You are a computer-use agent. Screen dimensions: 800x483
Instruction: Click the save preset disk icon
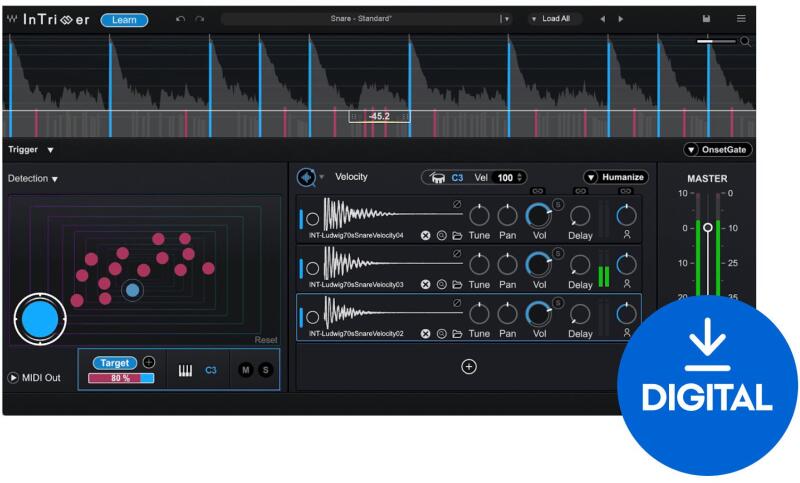pos(707,19)
